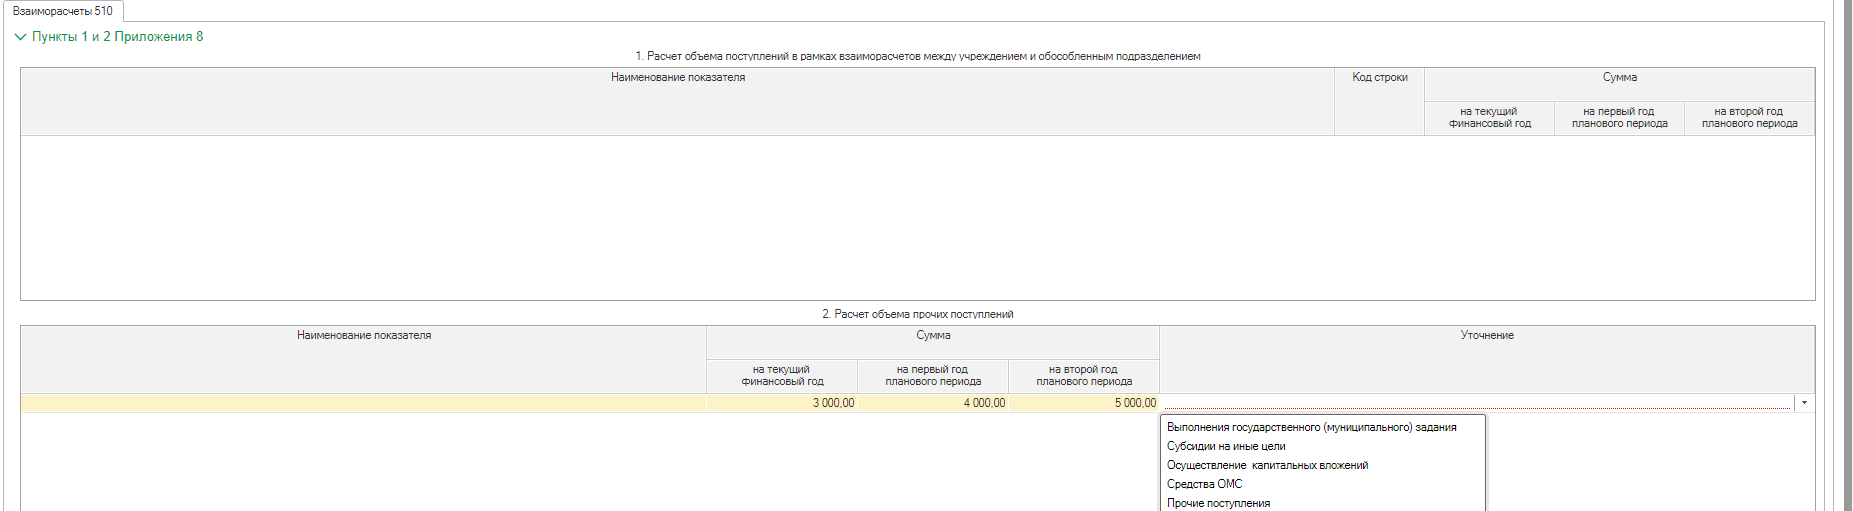Click Наименование показателя header in the first table
This screenshot has height=511, width=1853.
point(677,78)
